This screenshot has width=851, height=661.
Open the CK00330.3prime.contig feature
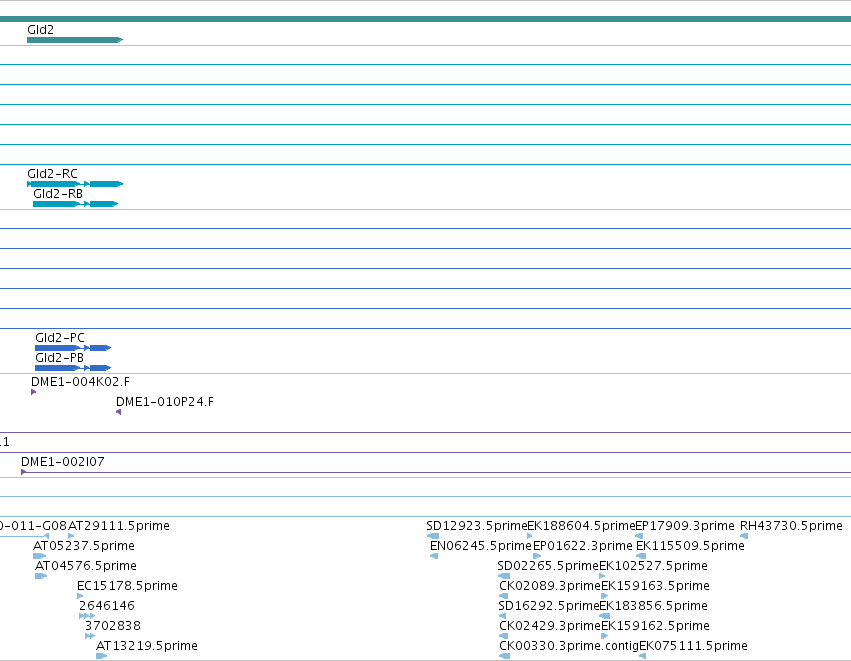click(x=504, y=656)
